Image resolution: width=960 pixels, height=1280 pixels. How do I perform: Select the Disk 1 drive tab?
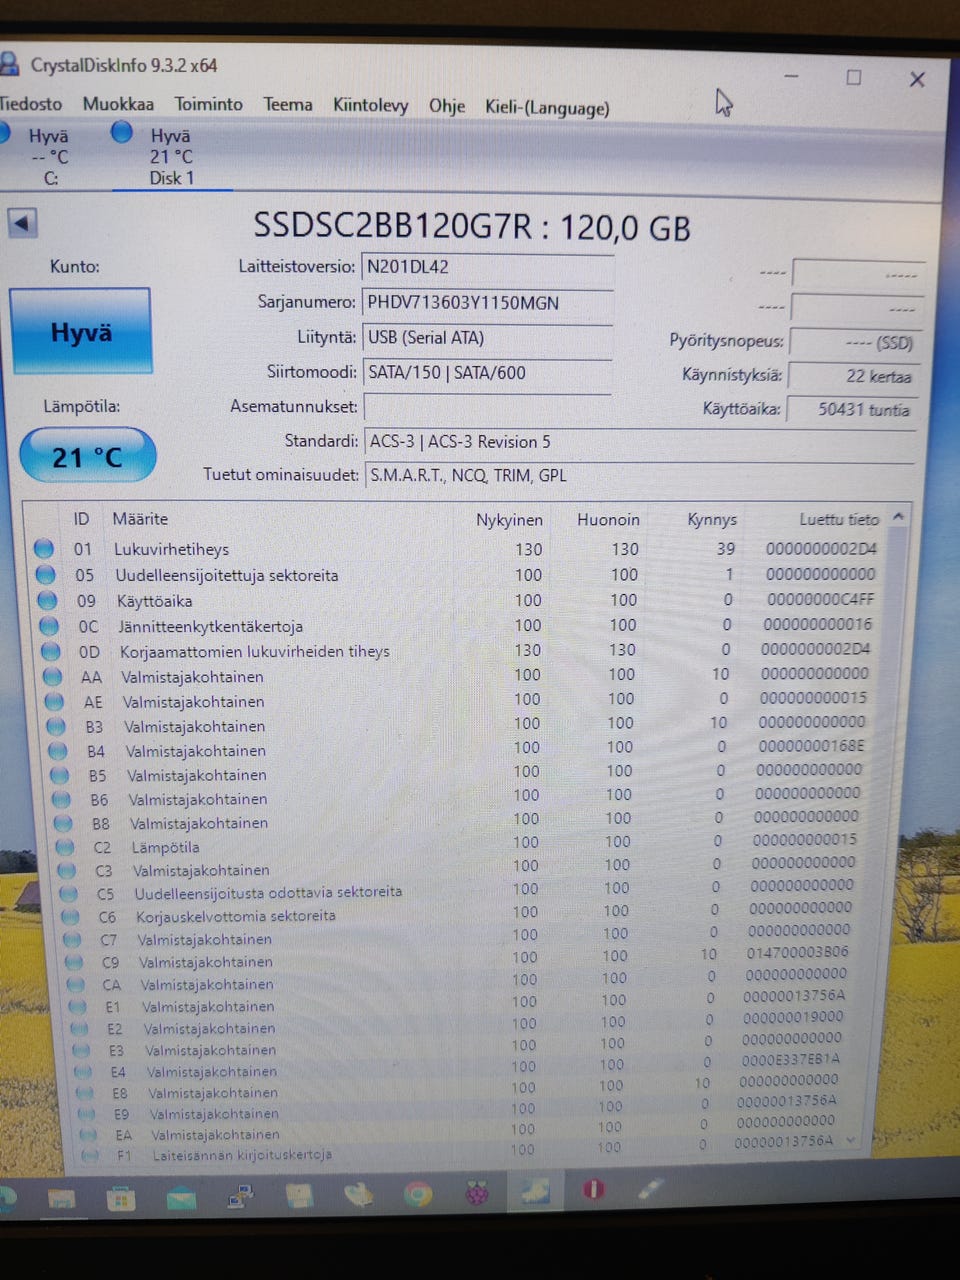tap(171, 157)
